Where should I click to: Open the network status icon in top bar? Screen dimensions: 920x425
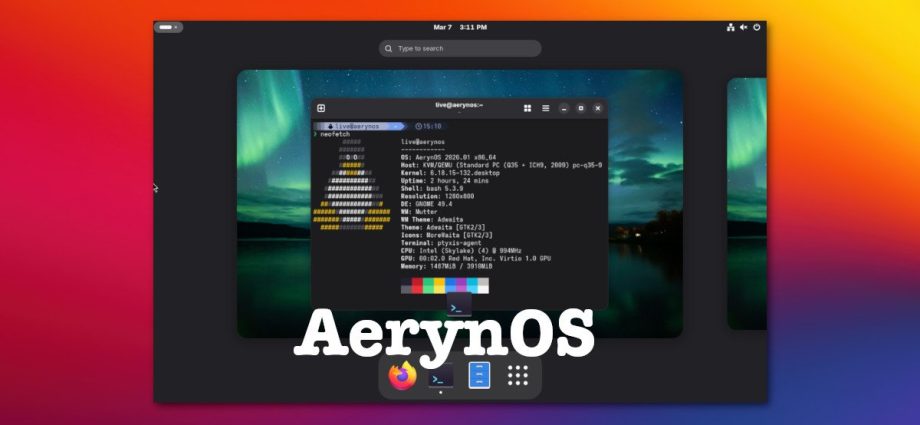[730, 27]
